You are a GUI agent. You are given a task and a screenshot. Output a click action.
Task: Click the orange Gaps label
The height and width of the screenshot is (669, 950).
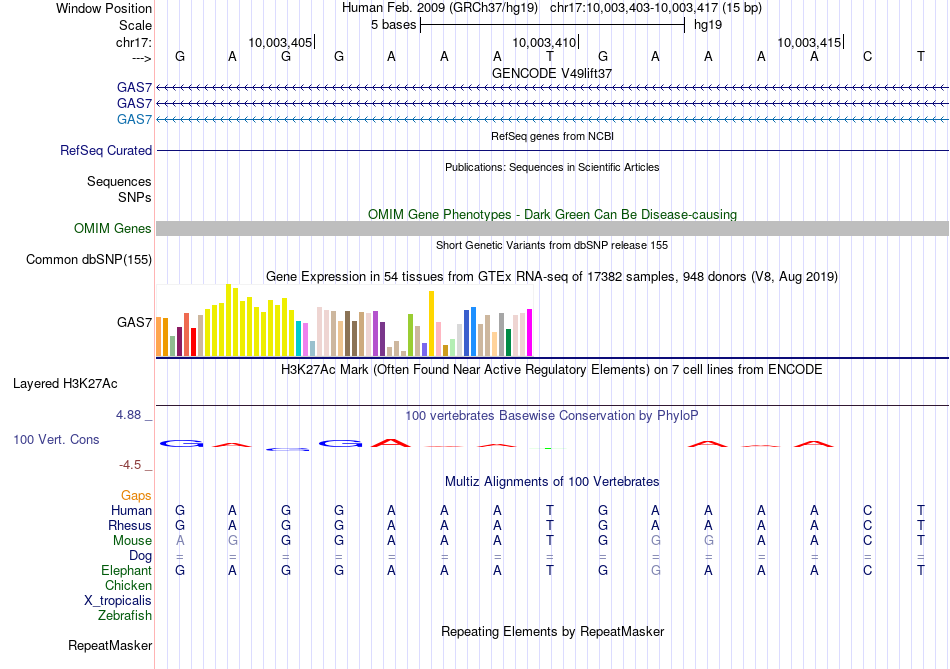pyautogui.click(x=136, y=496)
